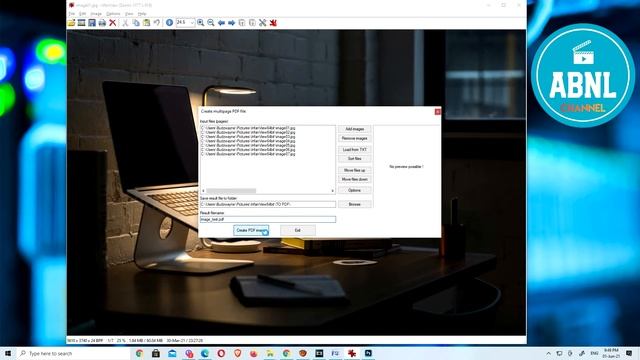Open the Mail app from the taskbar
This screenshot has height=360, width=640.
[x=172, y=353]
